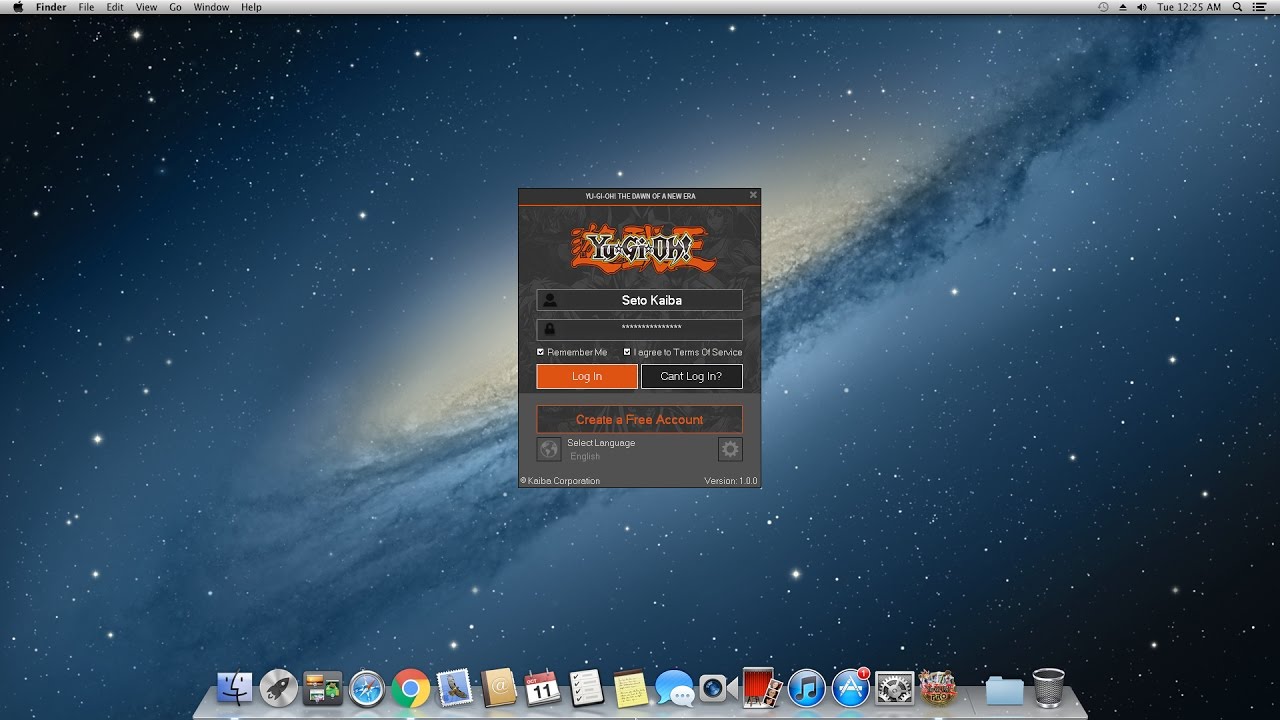Image resolution: width=1280 pixels, height=720 pixels.
Task: Open Google Chrome from the dock
Action: tap(411, 688)
